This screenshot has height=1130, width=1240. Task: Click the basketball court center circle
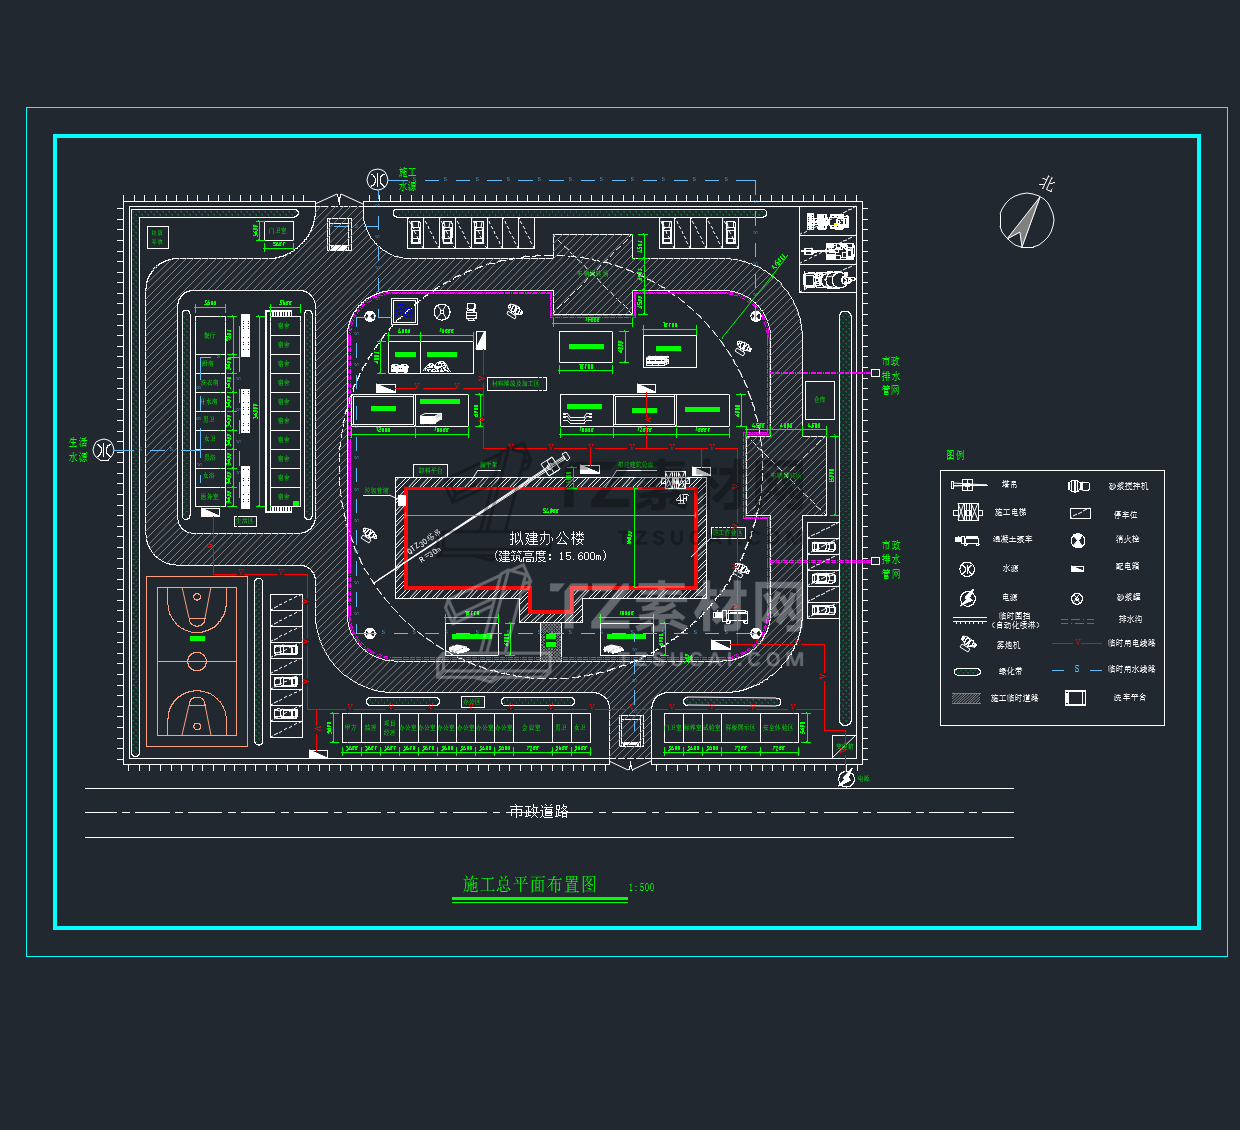coord(197,661)
